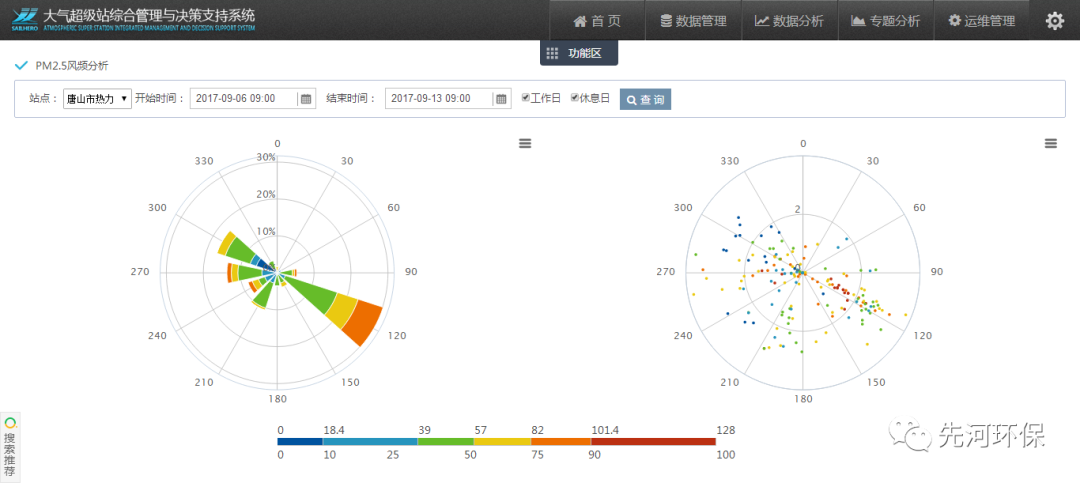Open the wind rose chart hamburger menu
Viewport: 1080px width, 483px height.
click(525, 144)
